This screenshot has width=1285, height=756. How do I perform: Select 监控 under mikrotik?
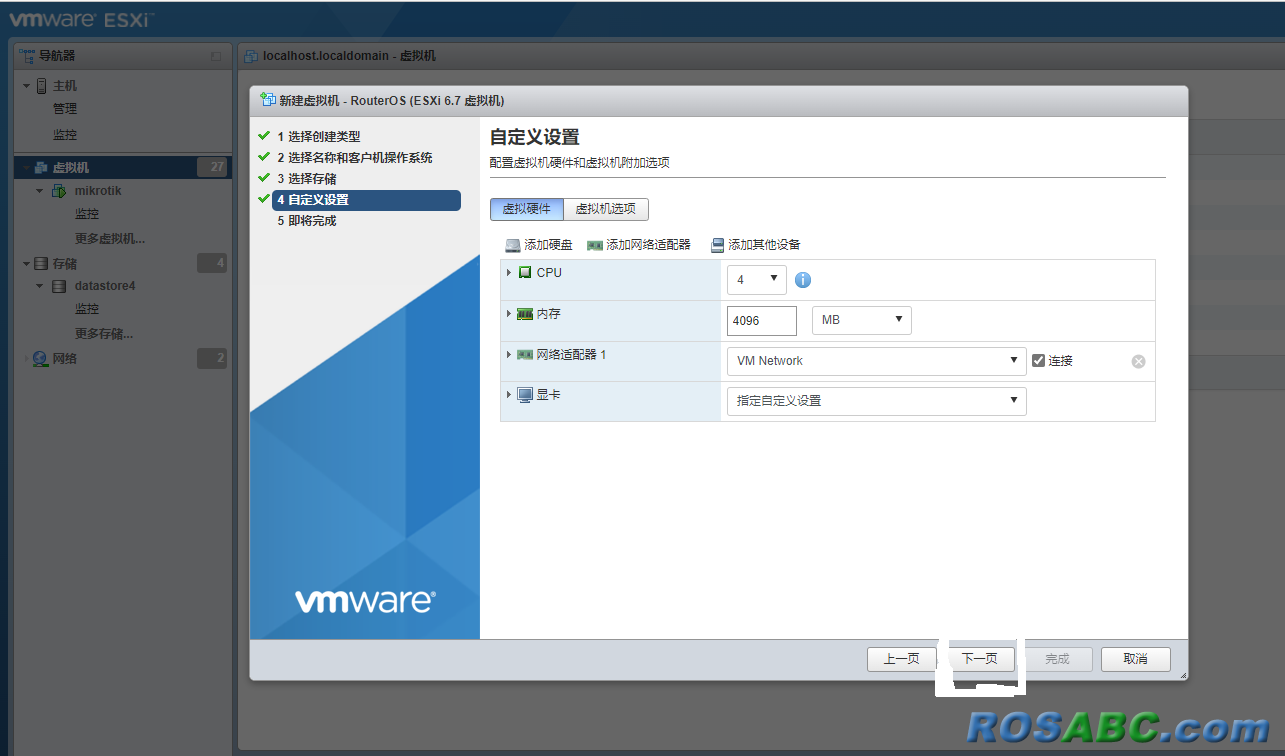click(87, 214)
